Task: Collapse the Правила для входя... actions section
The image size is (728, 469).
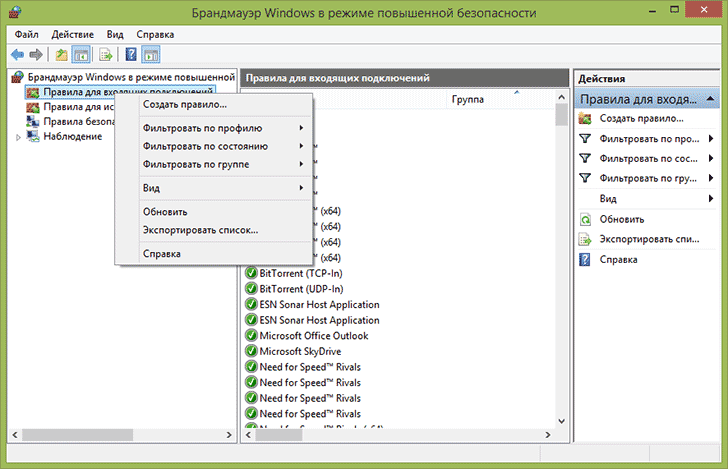Action: click(x=710, y=99)
